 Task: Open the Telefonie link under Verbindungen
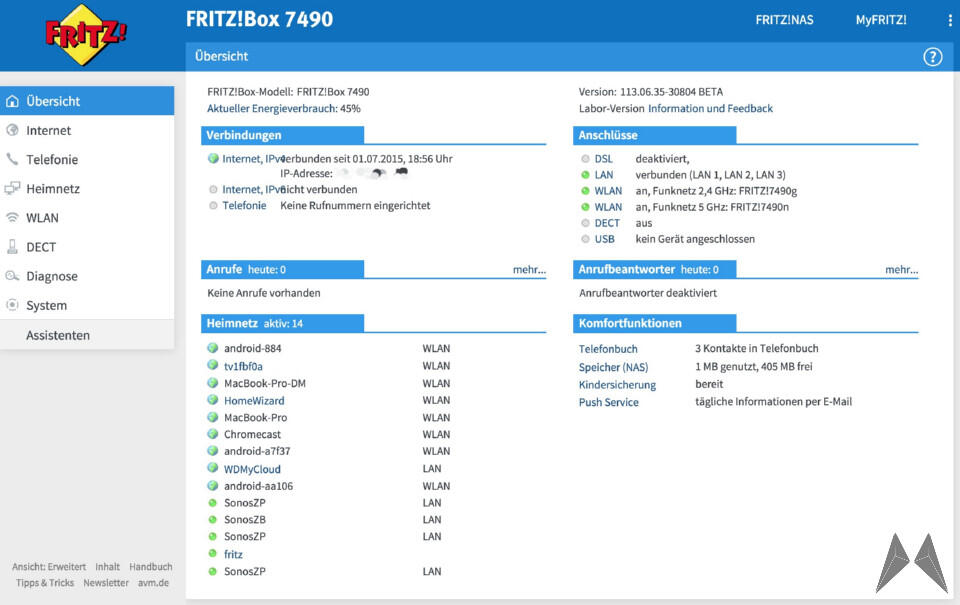[244, 205]
